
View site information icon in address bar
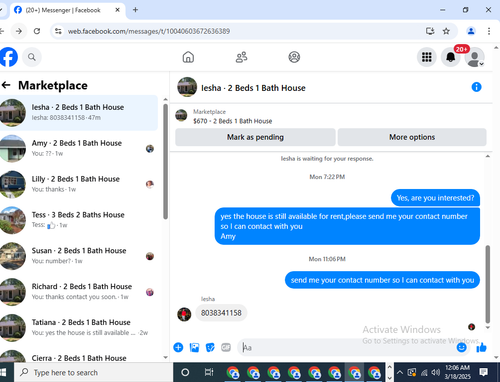[x=58, y=31]
